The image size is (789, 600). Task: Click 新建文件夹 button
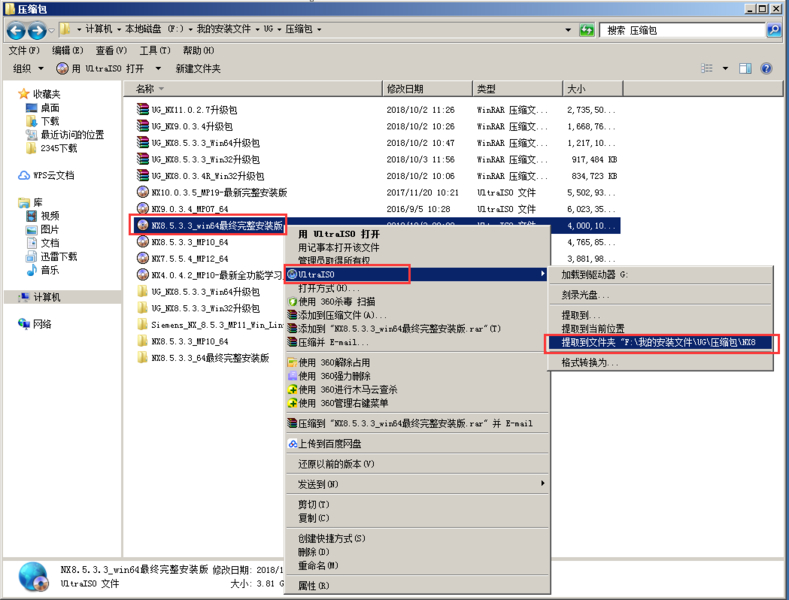point(198,68)
